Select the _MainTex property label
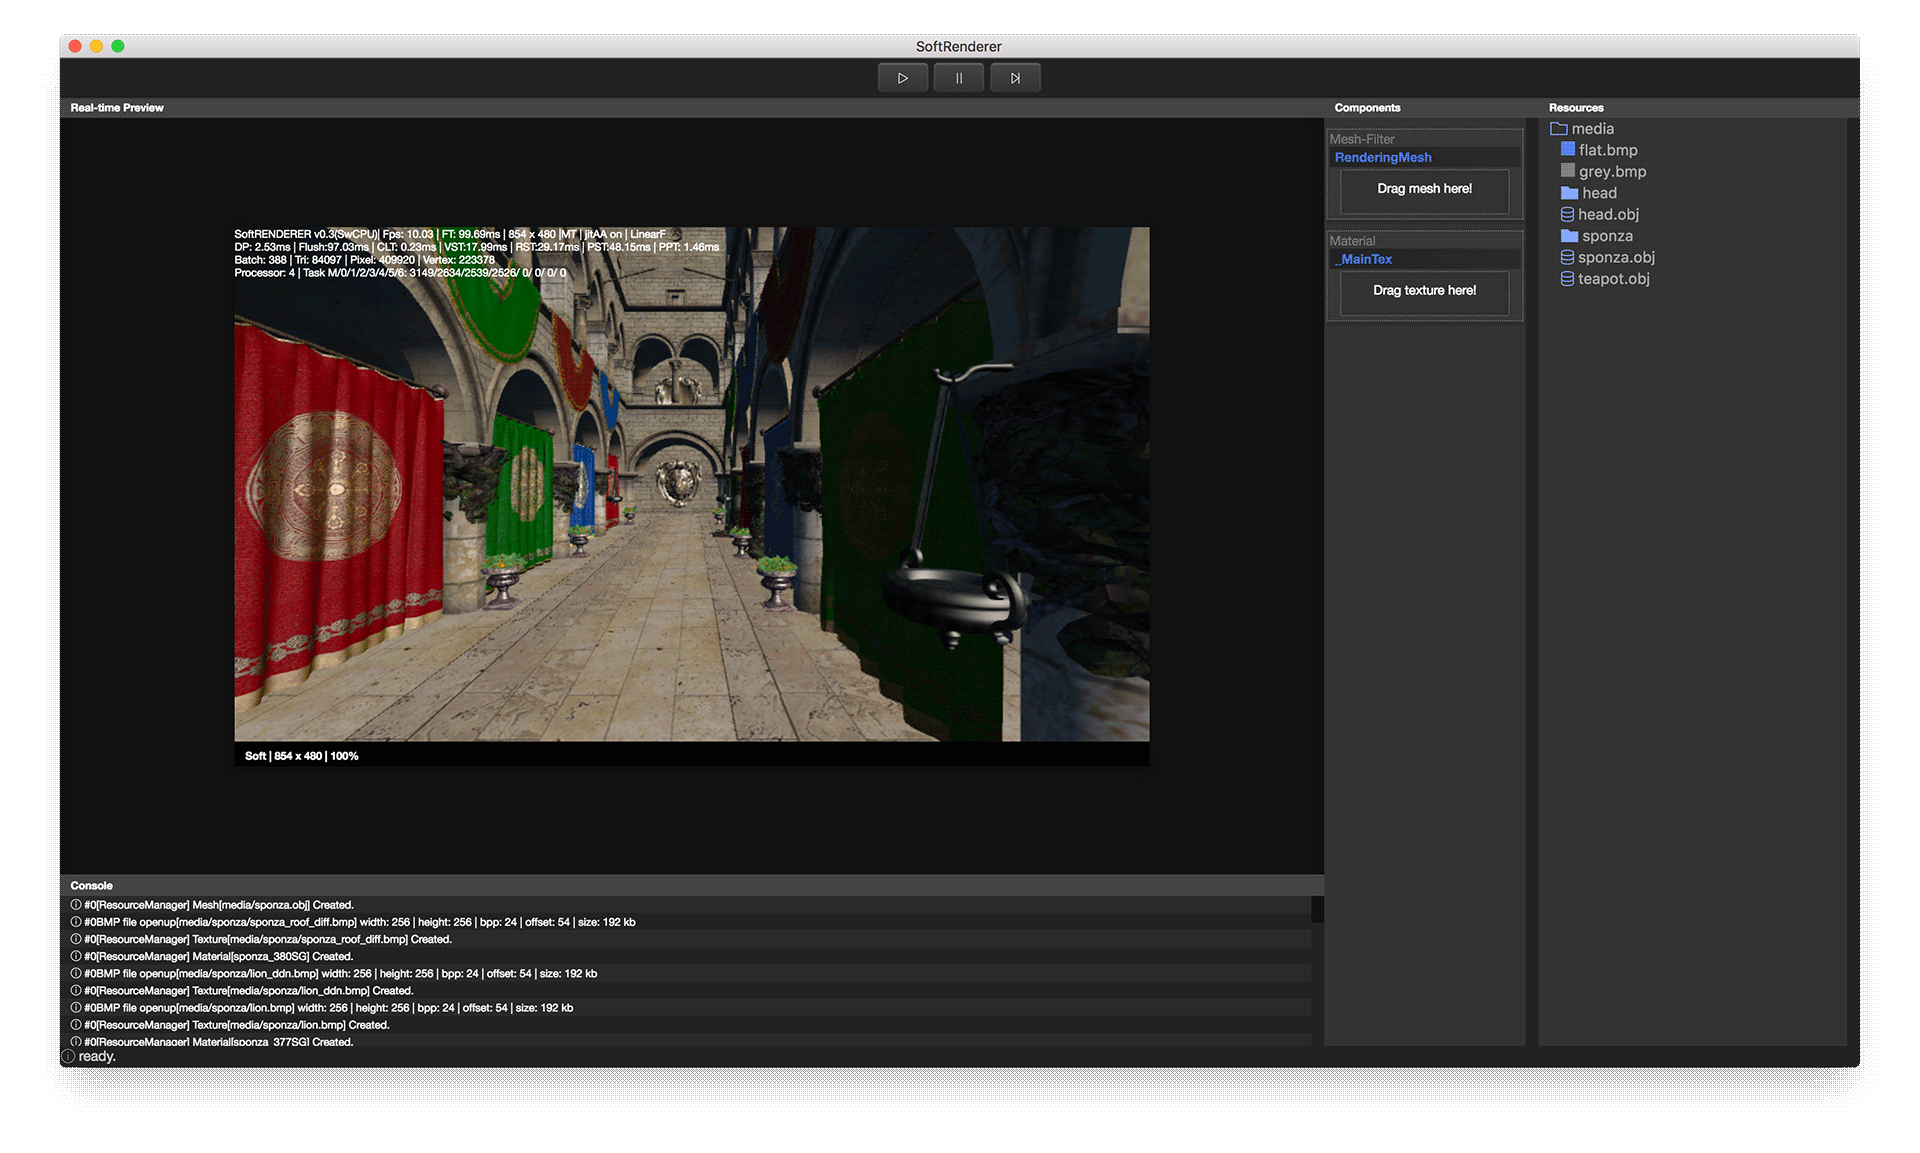1920x1153 pixels. point(1365,259)
